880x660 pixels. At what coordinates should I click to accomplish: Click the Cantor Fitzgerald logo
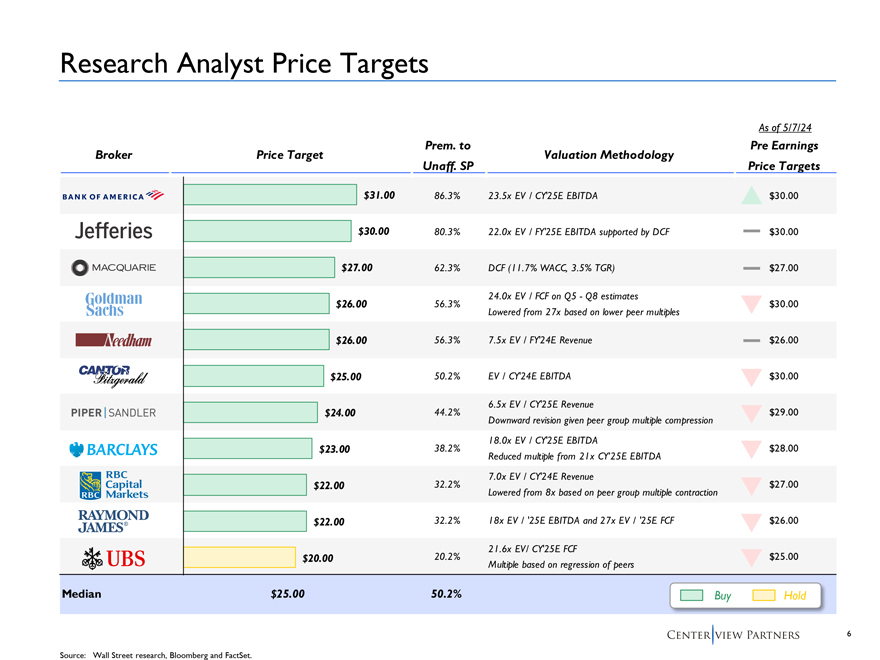(113, 376)
